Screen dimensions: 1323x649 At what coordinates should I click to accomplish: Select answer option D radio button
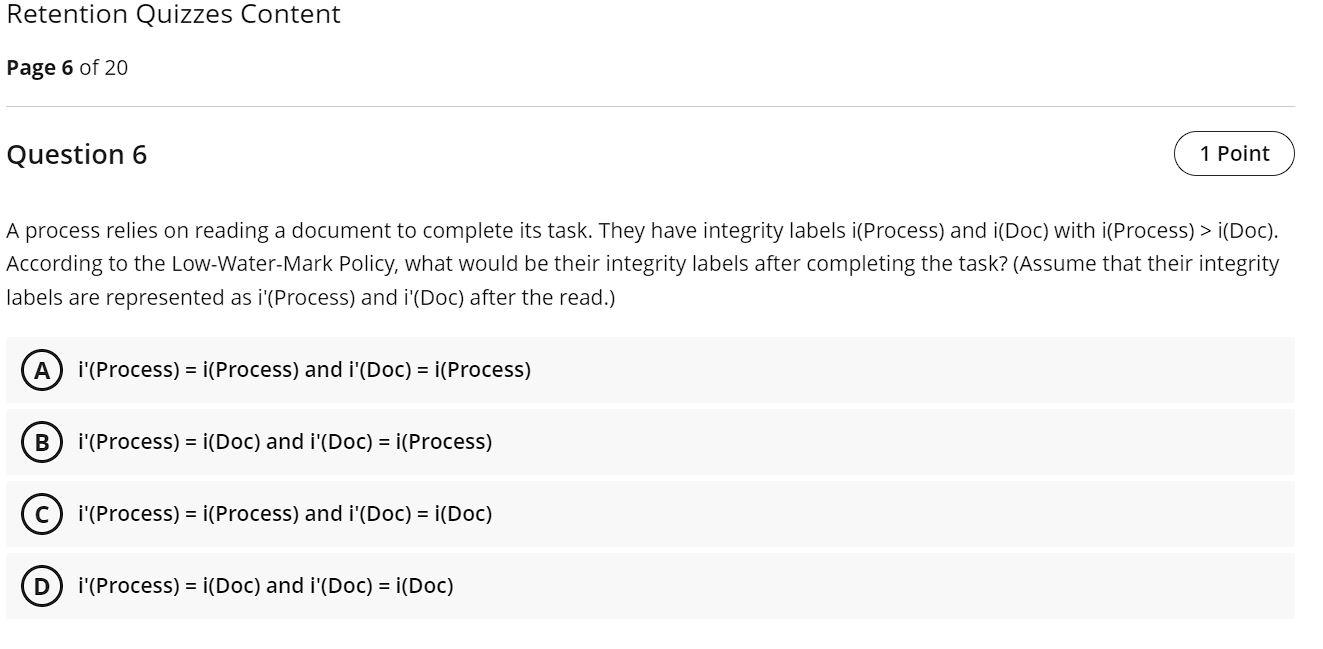[x=41, y=585]
